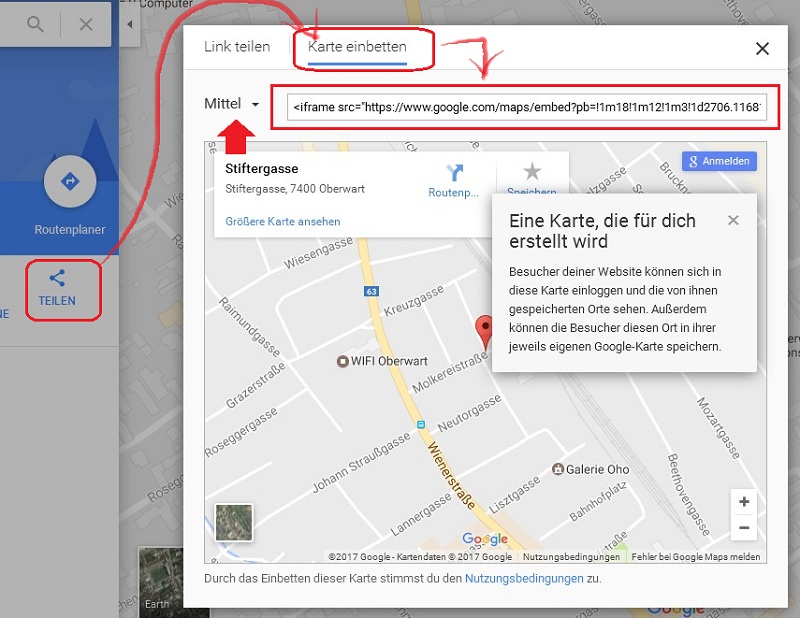Clear the search using the X icon
The width and height of the screenshot is (800, 618).
(x=86, y=24)
